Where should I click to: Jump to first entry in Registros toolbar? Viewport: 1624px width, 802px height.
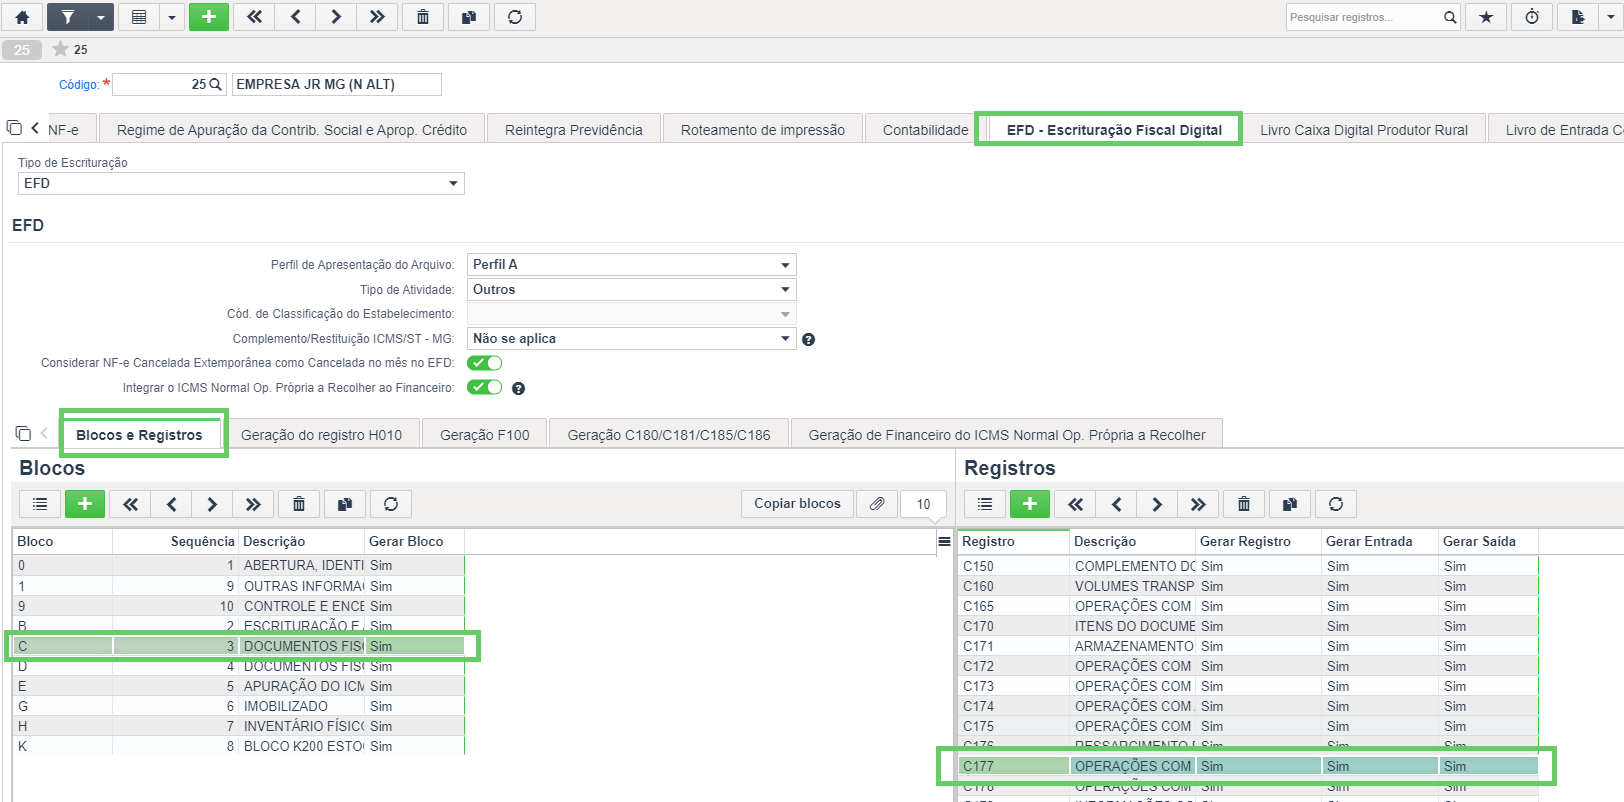tap(1075, 504)
